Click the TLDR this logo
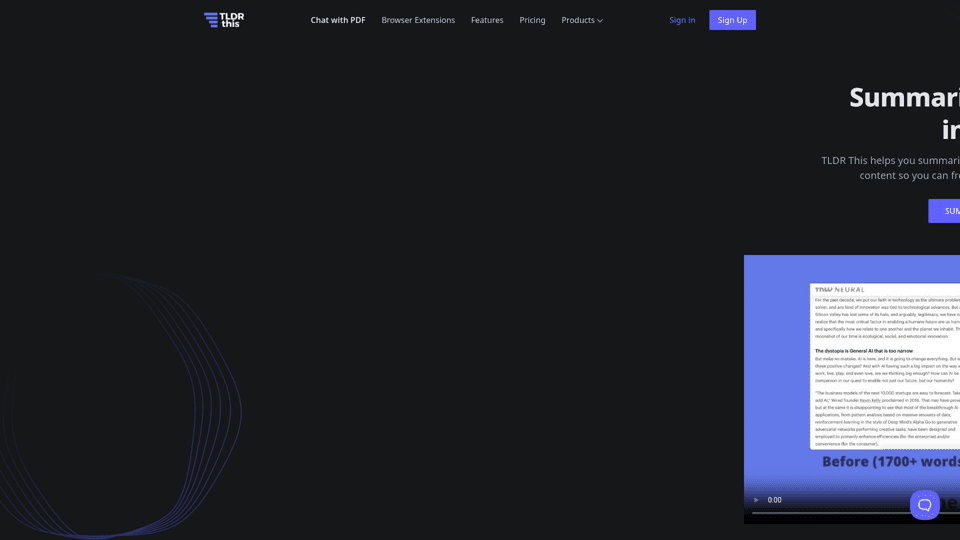 224,20
